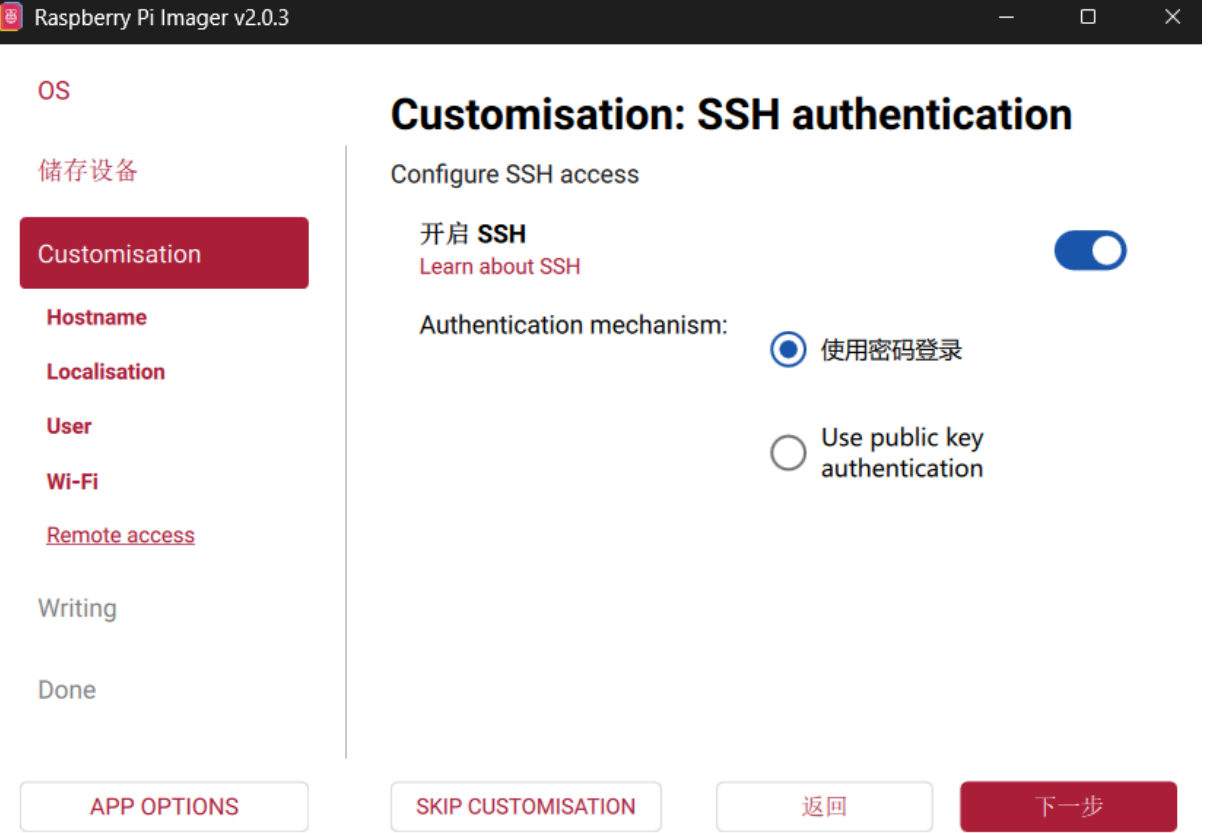The image size is (1213, 833).
Task: Select the Customisation sidebar section
Action: click(164, 253)
